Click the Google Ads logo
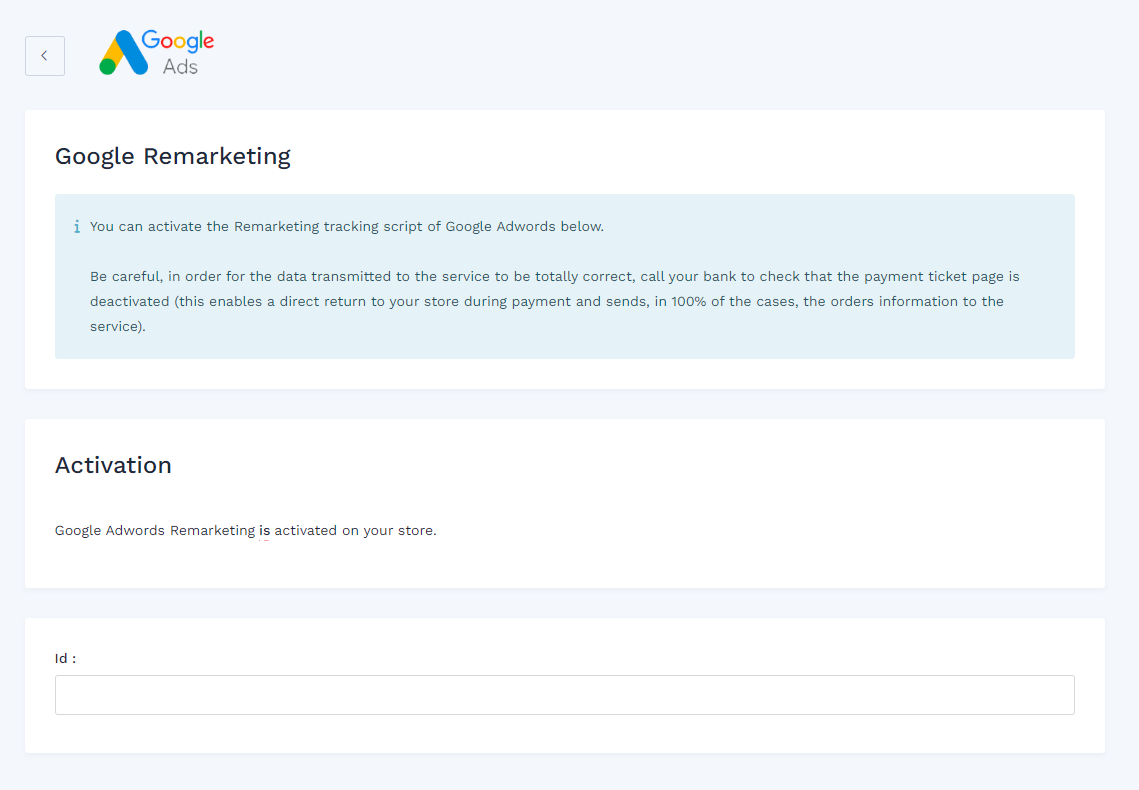This screenshot has width=1139, height=790. pyautogui.click(x=157, y=53)
